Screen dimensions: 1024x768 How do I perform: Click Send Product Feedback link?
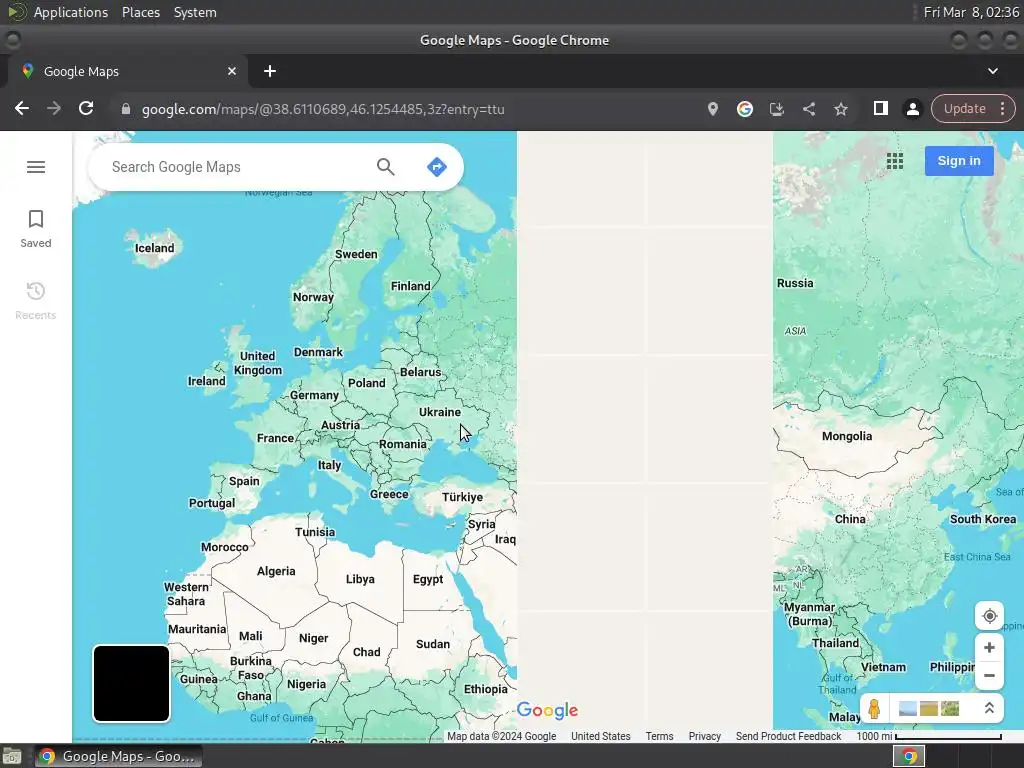pyautogui.click(x=788, y=736)
